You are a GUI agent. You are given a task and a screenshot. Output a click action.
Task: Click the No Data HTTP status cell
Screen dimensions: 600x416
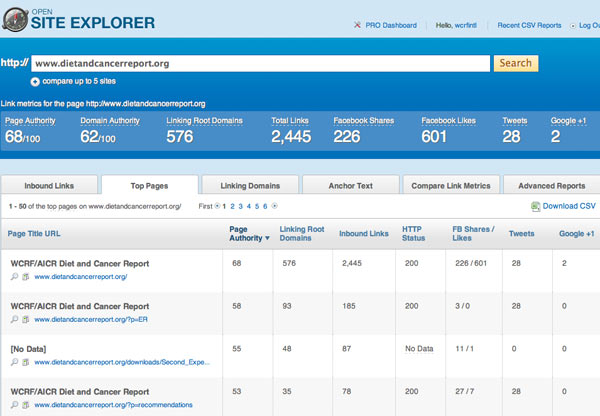[x=419, y=349]
